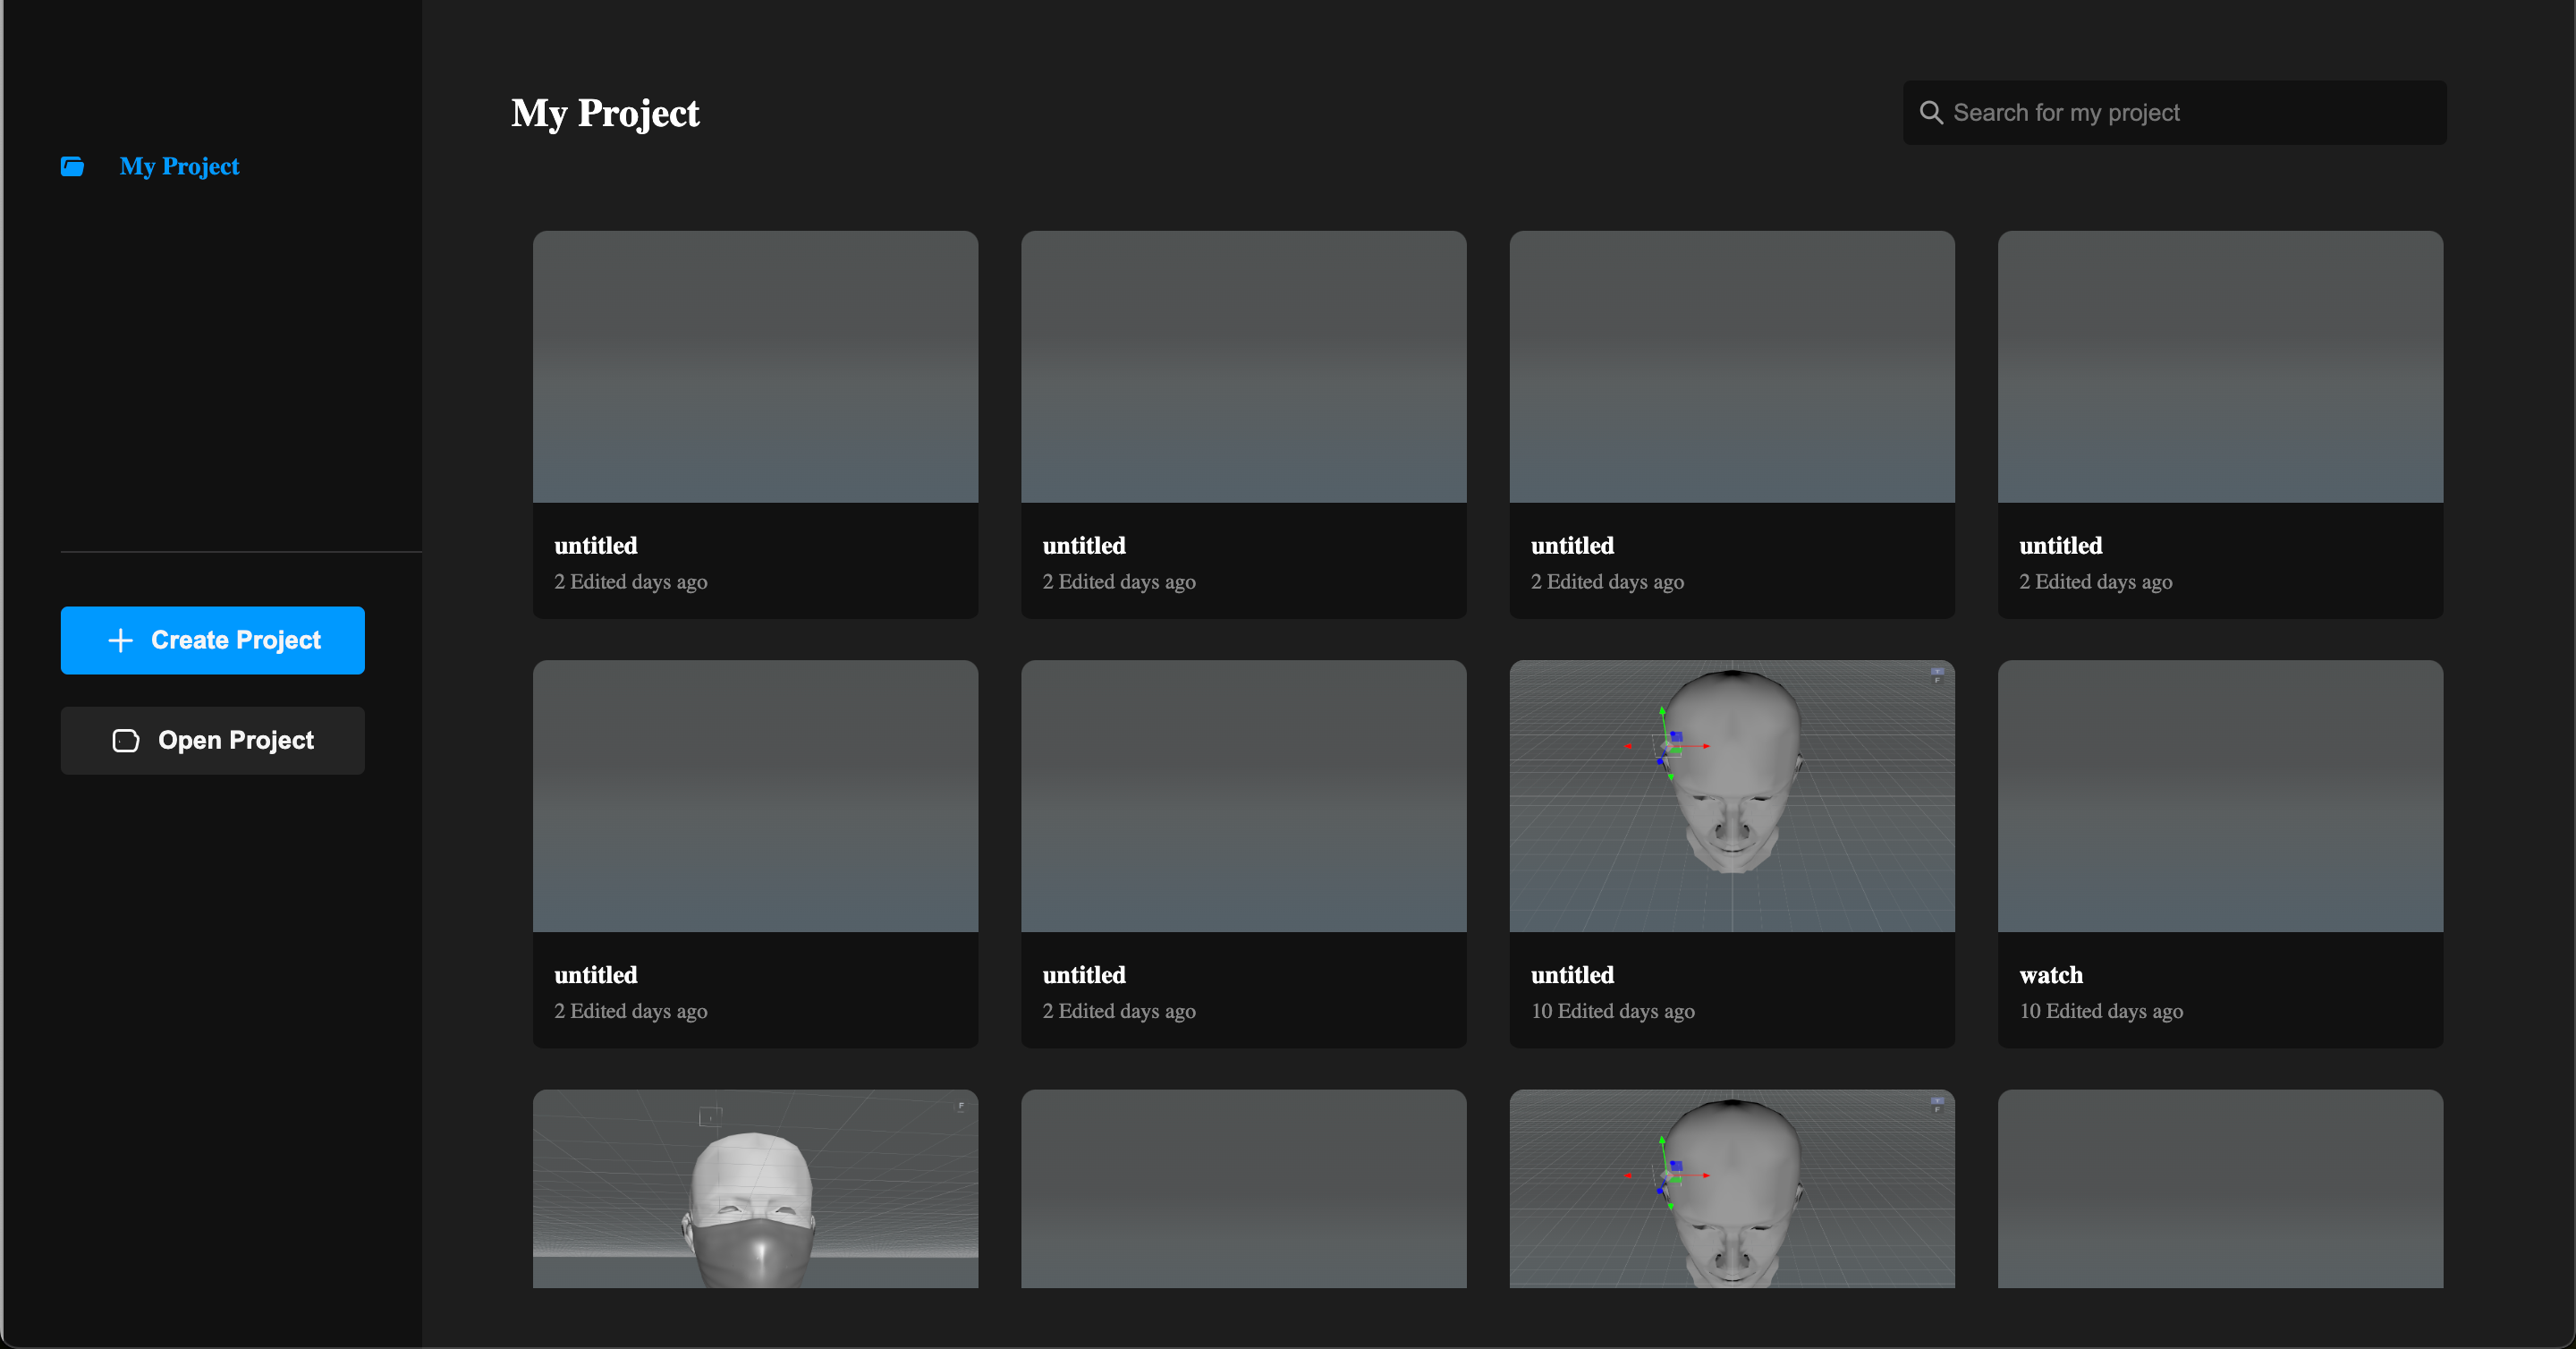Click the untitled title above '10 Edited days ago'

point(1572,975)
